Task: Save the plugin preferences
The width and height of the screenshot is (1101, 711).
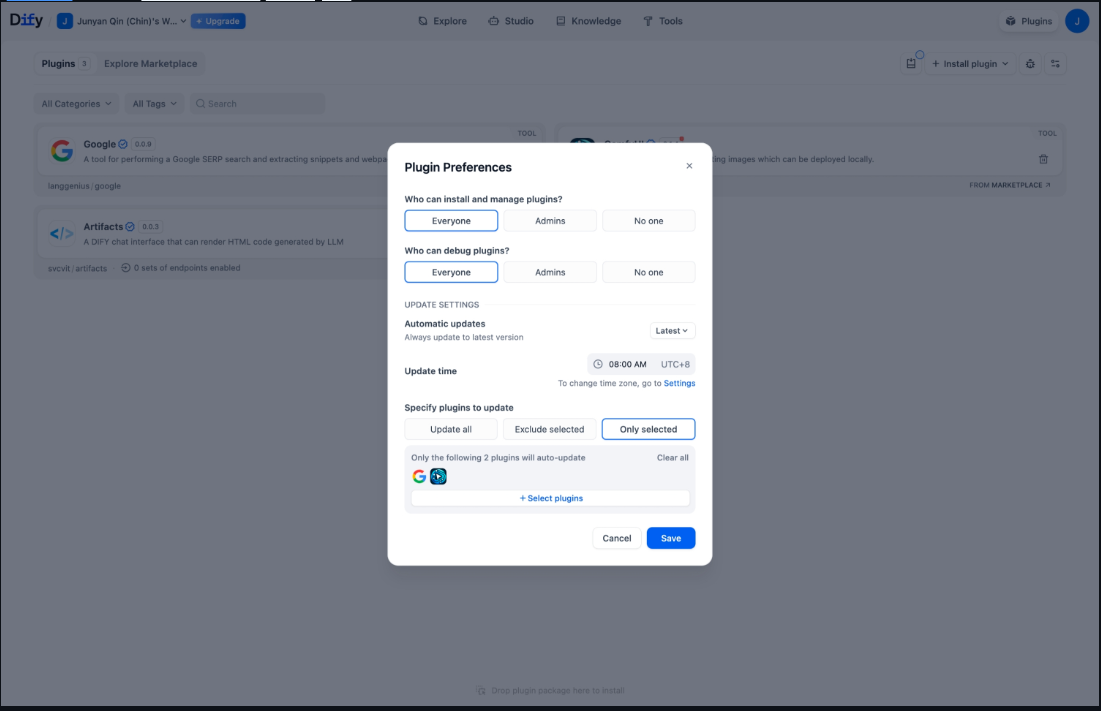Action: (671, 538)
